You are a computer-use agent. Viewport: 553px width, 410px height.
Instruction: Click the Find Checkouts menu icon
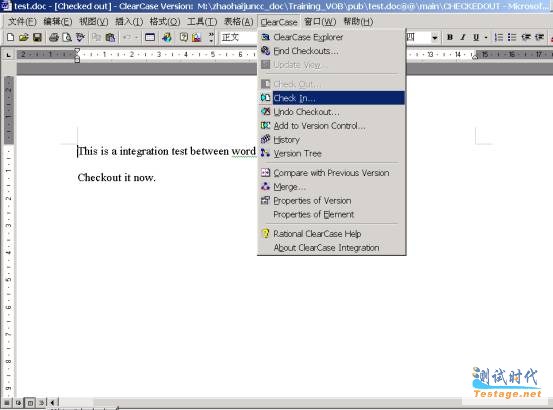coord(266,51)
